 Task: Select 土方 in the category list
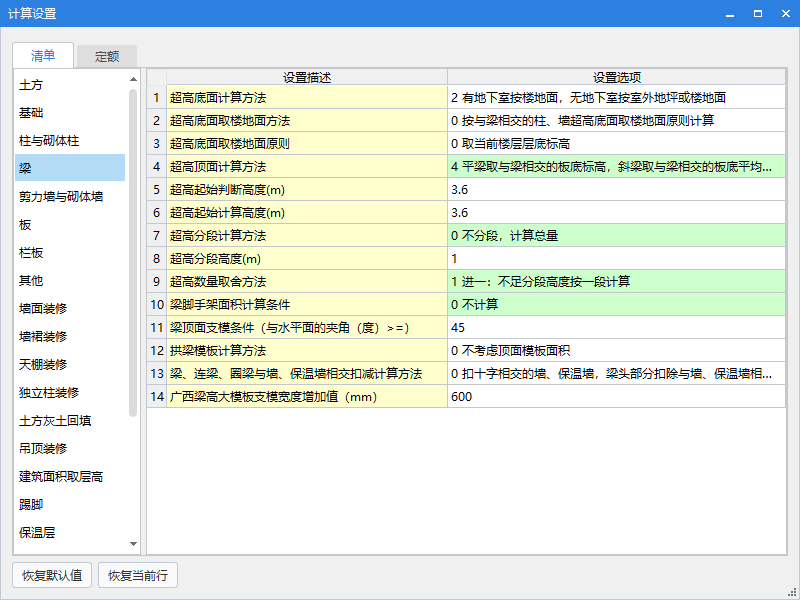click(70, 85)
